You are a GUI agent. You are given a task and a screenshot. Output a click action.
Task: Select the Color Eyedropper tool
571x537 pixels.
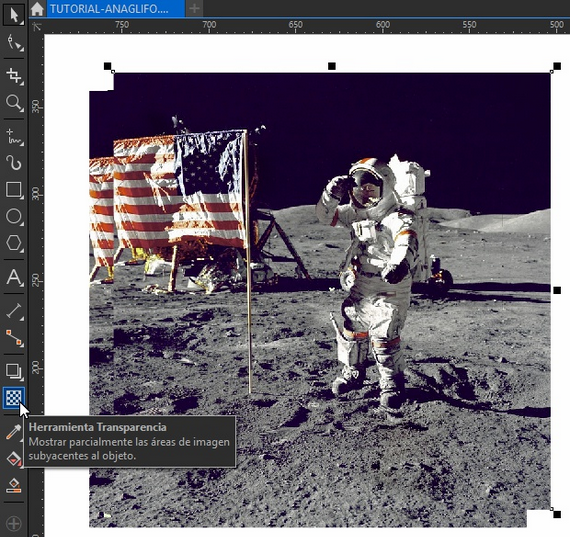coord(14,432)
